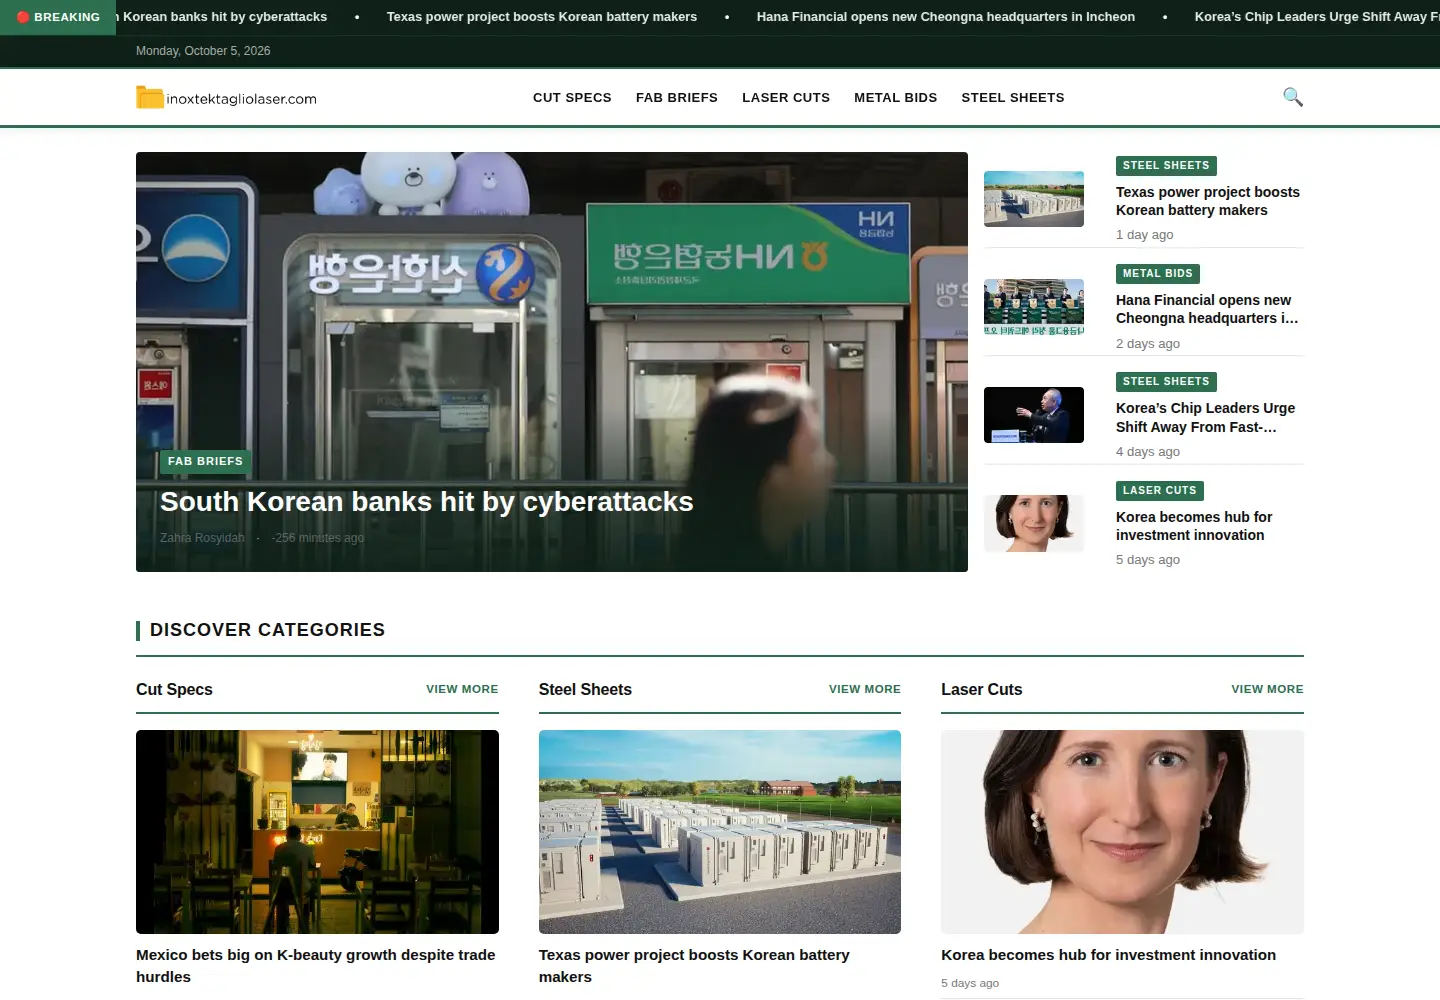Click Steel Sheets card image of battery containers
The image size is (1440, 1000).
click(x=720, y=832)
